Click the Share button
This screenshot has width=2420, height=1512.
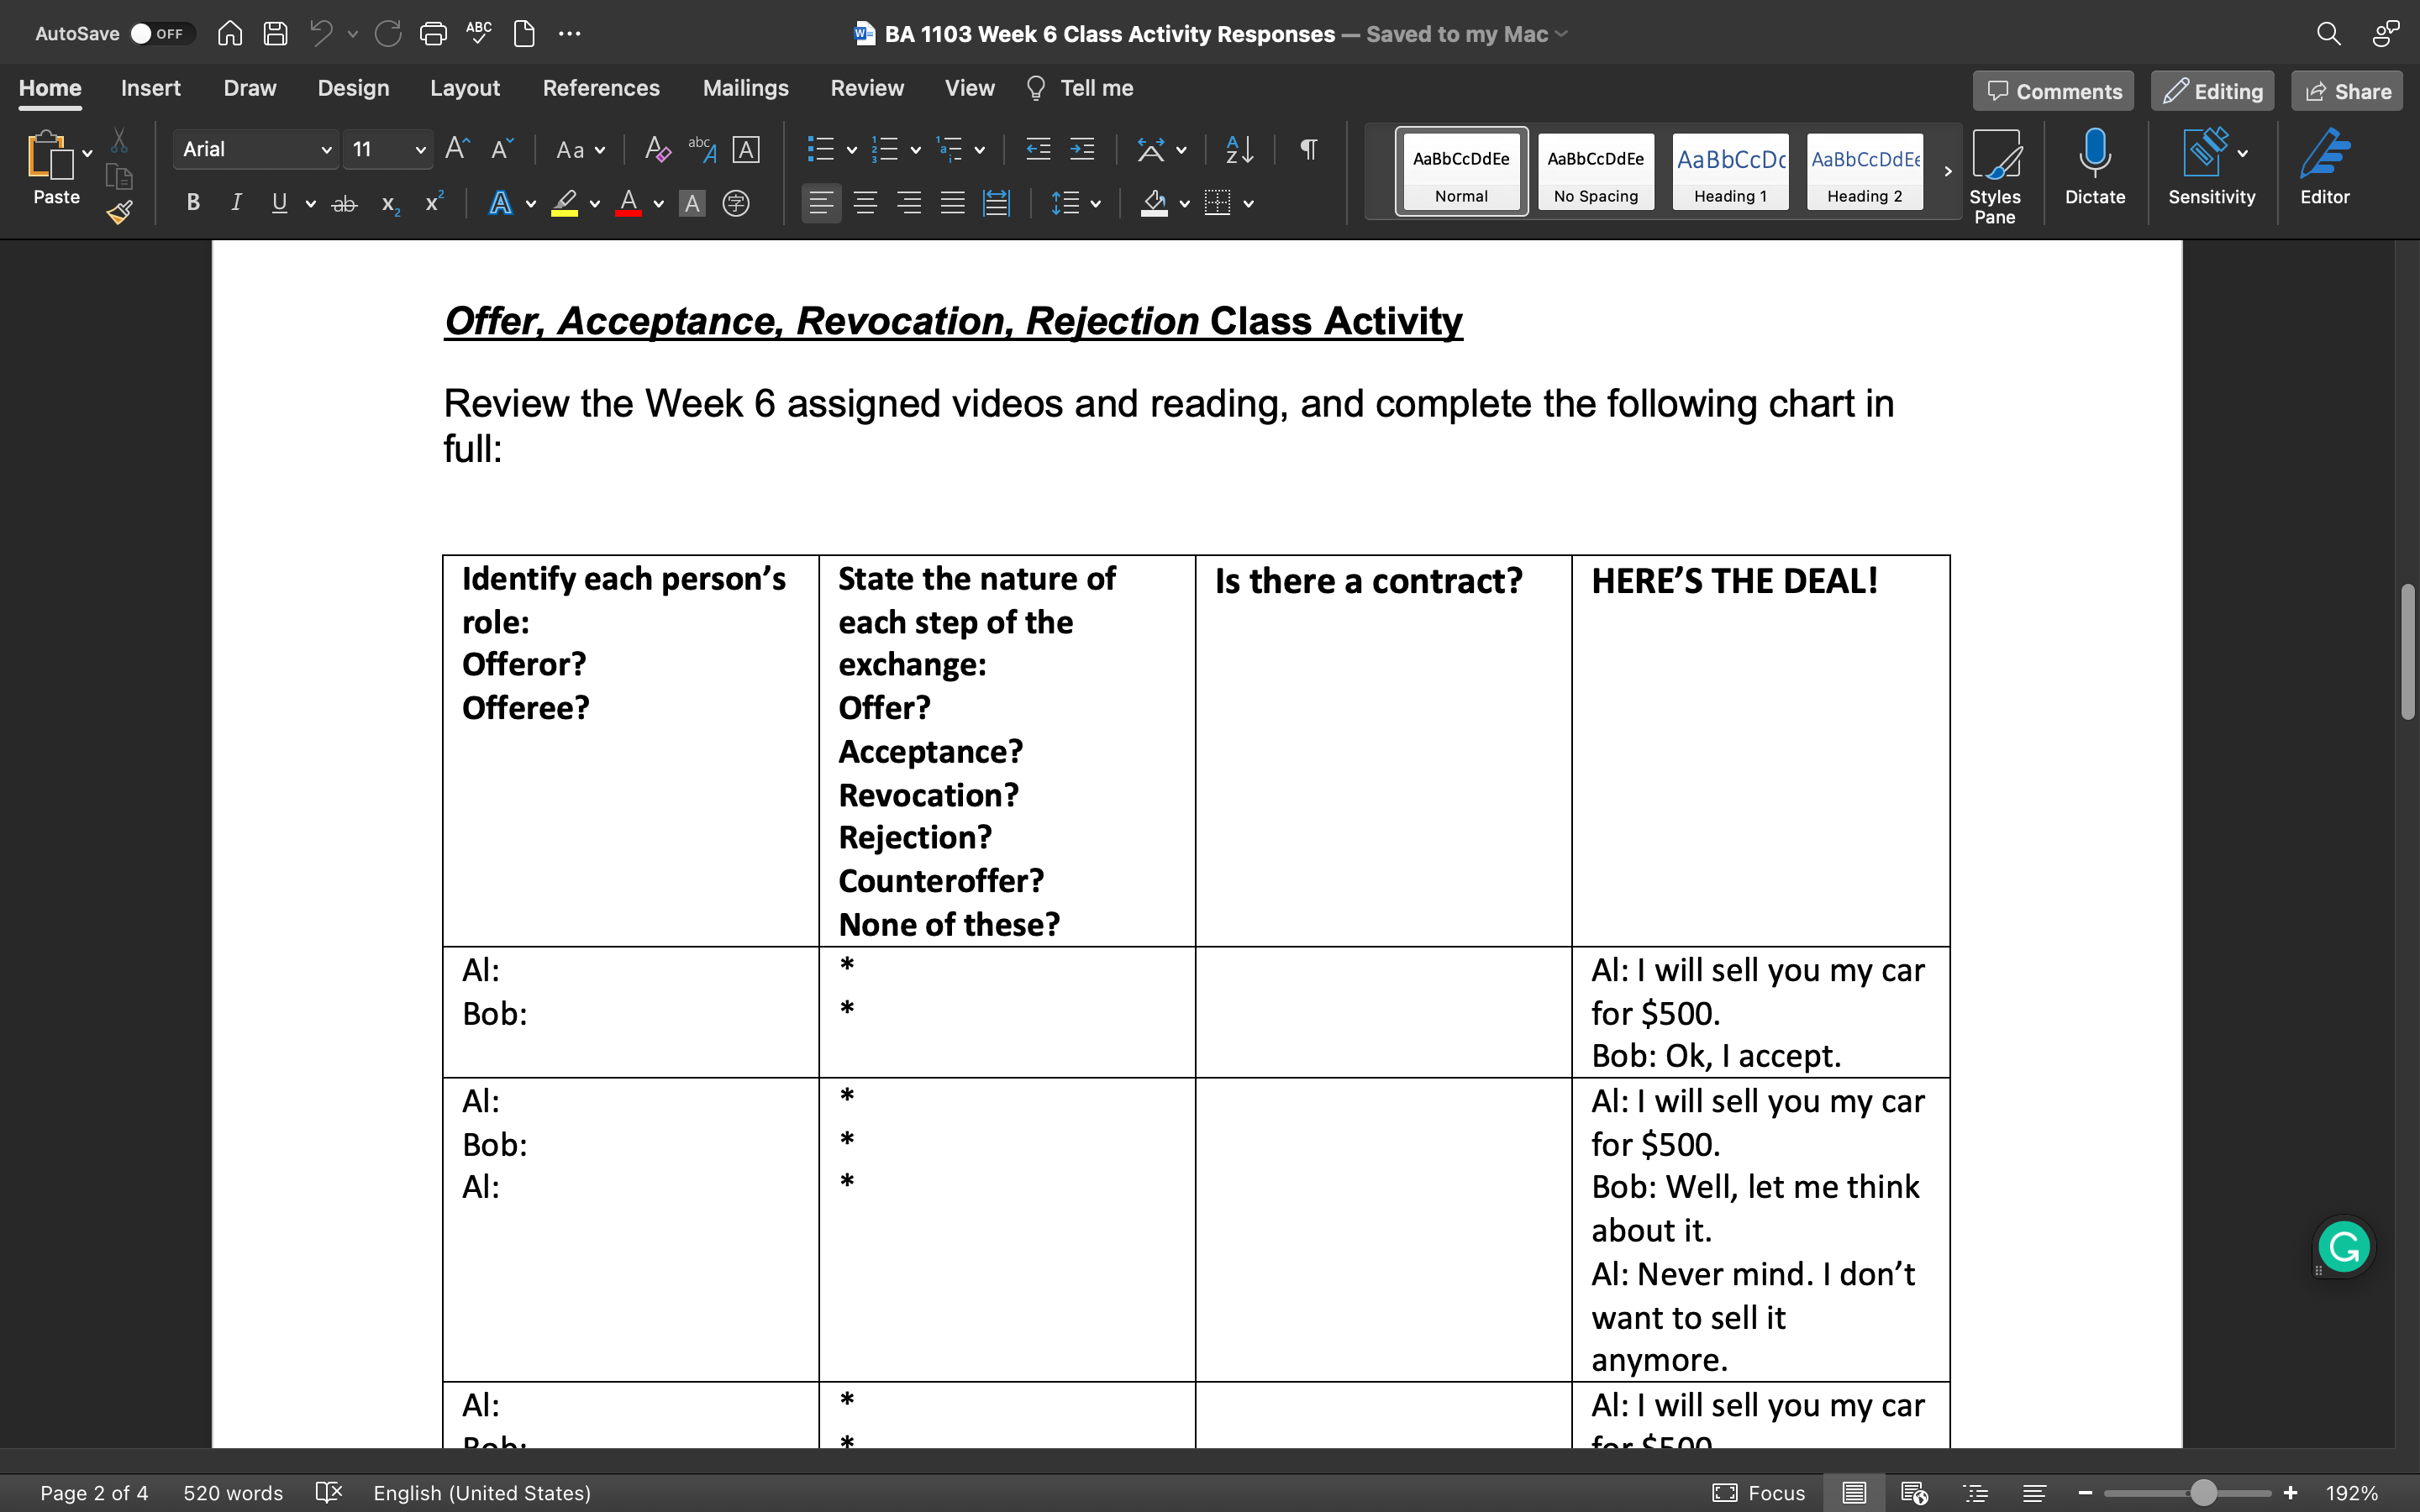click(x=2348, y=91)
